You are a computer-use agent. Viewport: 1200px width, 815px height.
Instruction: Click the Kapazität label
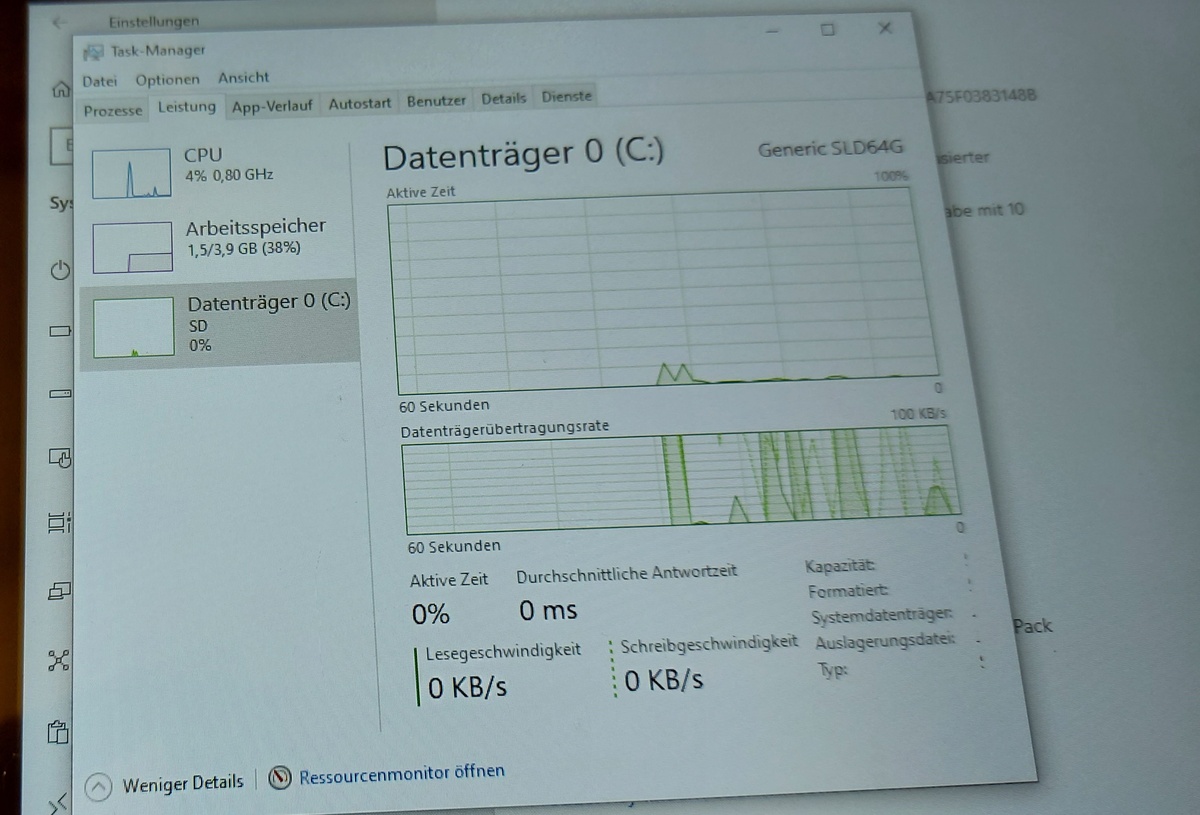(x=840, y=567)
